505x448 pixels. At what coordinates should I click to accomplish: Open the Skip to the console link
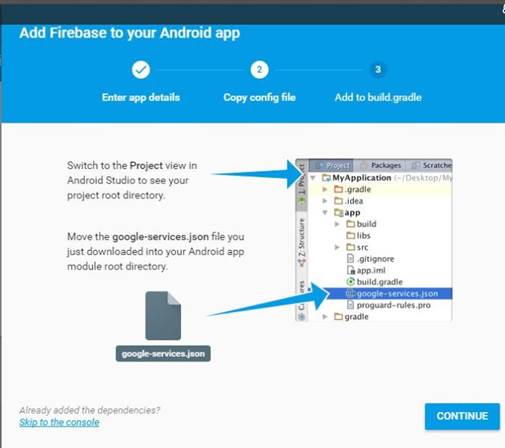tap(59, 422)
